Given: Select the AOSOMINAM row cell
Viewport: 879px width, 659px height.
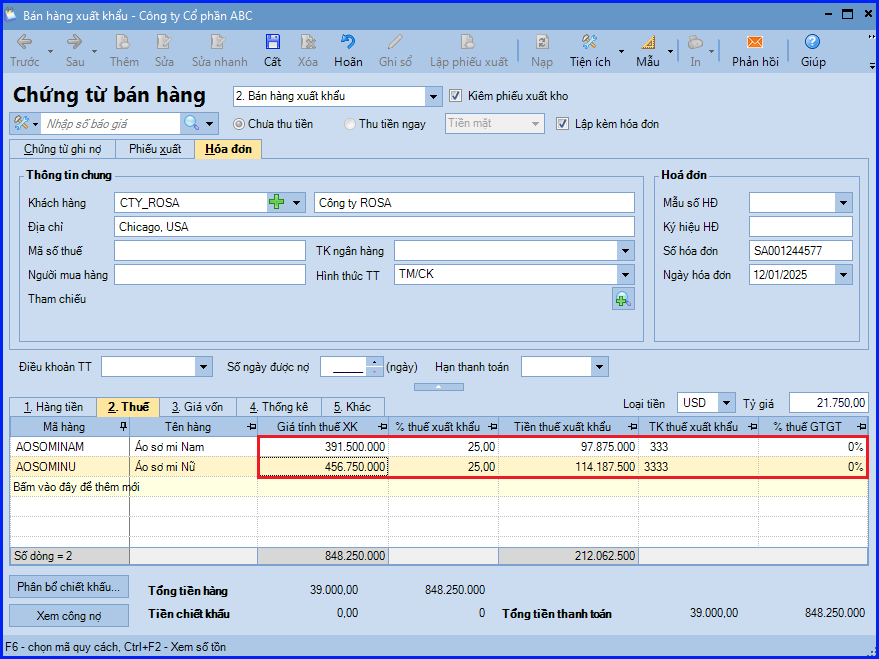Looking at the screenshot, I should [x=70, y=447].
